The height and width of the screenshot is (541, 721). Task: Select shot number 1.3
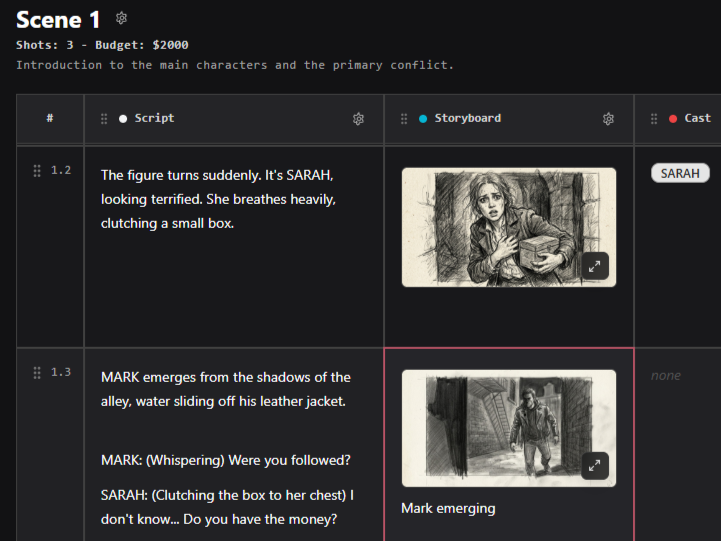(x=61, y=372)
